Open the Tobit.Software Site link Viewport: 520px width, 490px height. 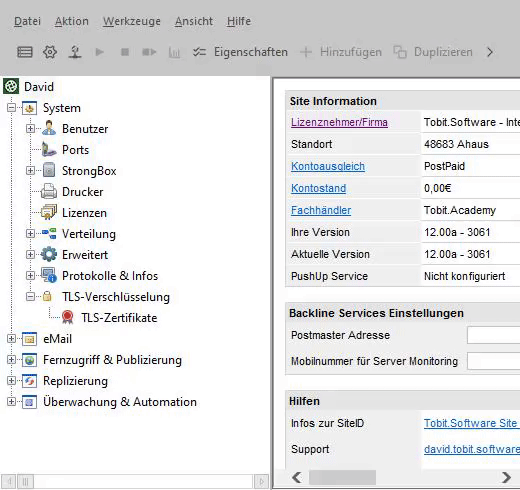point(471,423)
